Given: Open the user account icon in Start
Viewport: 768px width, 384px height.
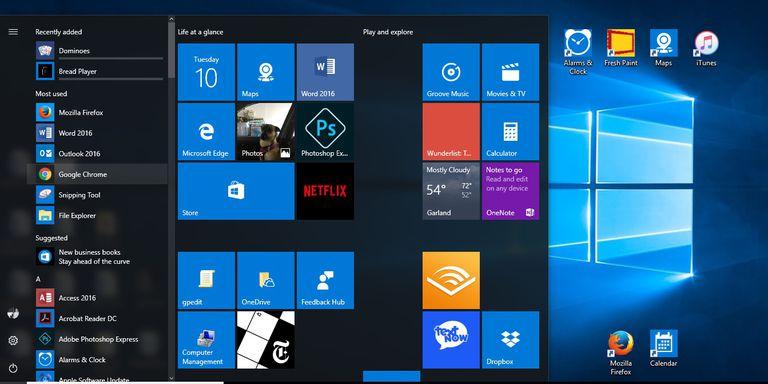Looking at the screenshot, I should coord(13,314).
